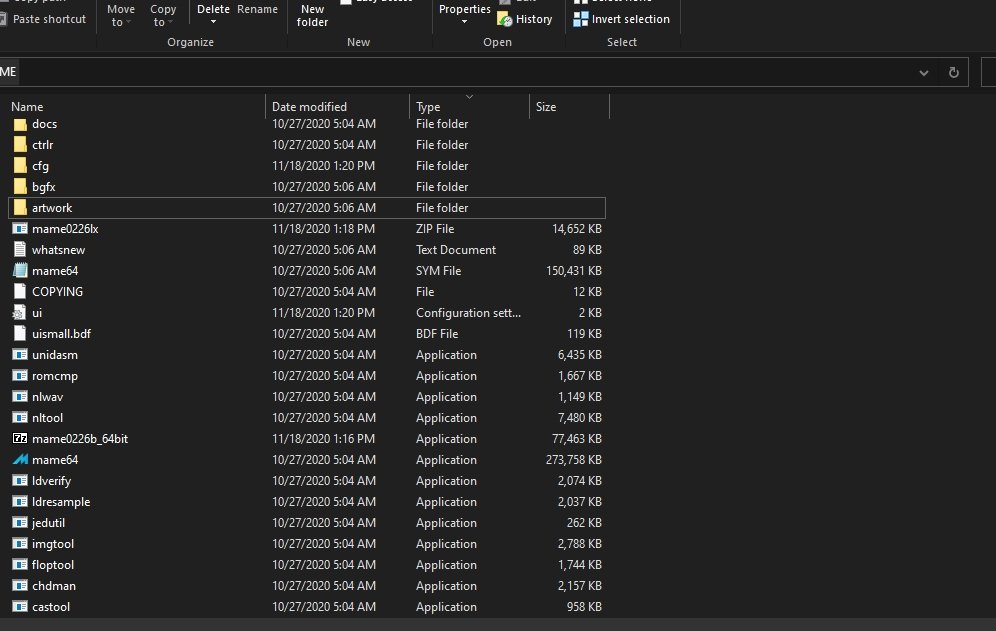
Task: Click the uismall.bdf file icon
Action: coord(20,334)
